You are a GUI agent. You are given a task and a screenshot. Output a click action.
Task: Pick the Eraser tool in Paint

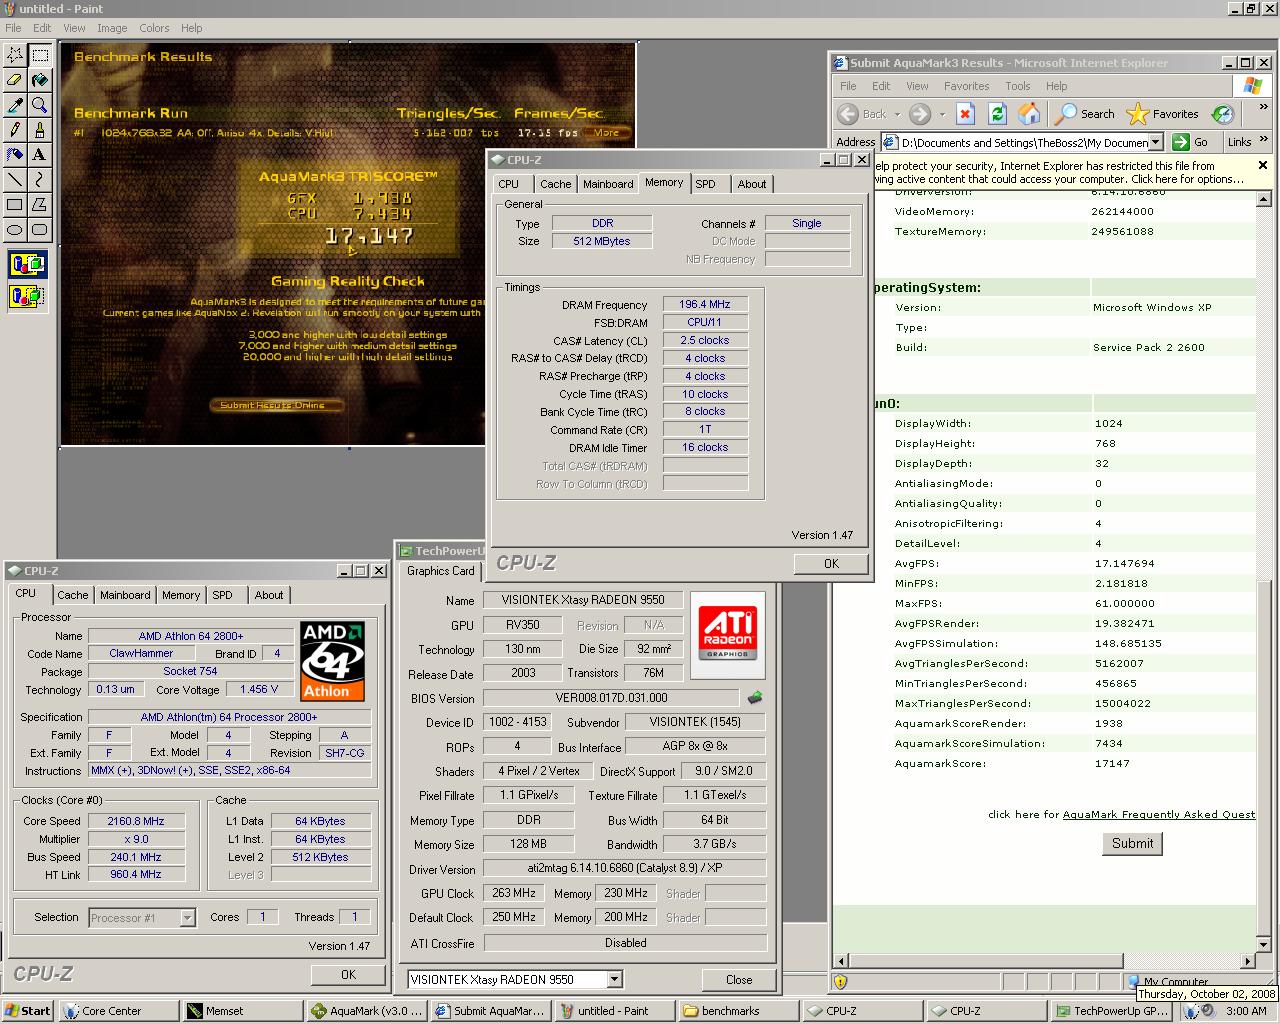[x=15, y=80]
